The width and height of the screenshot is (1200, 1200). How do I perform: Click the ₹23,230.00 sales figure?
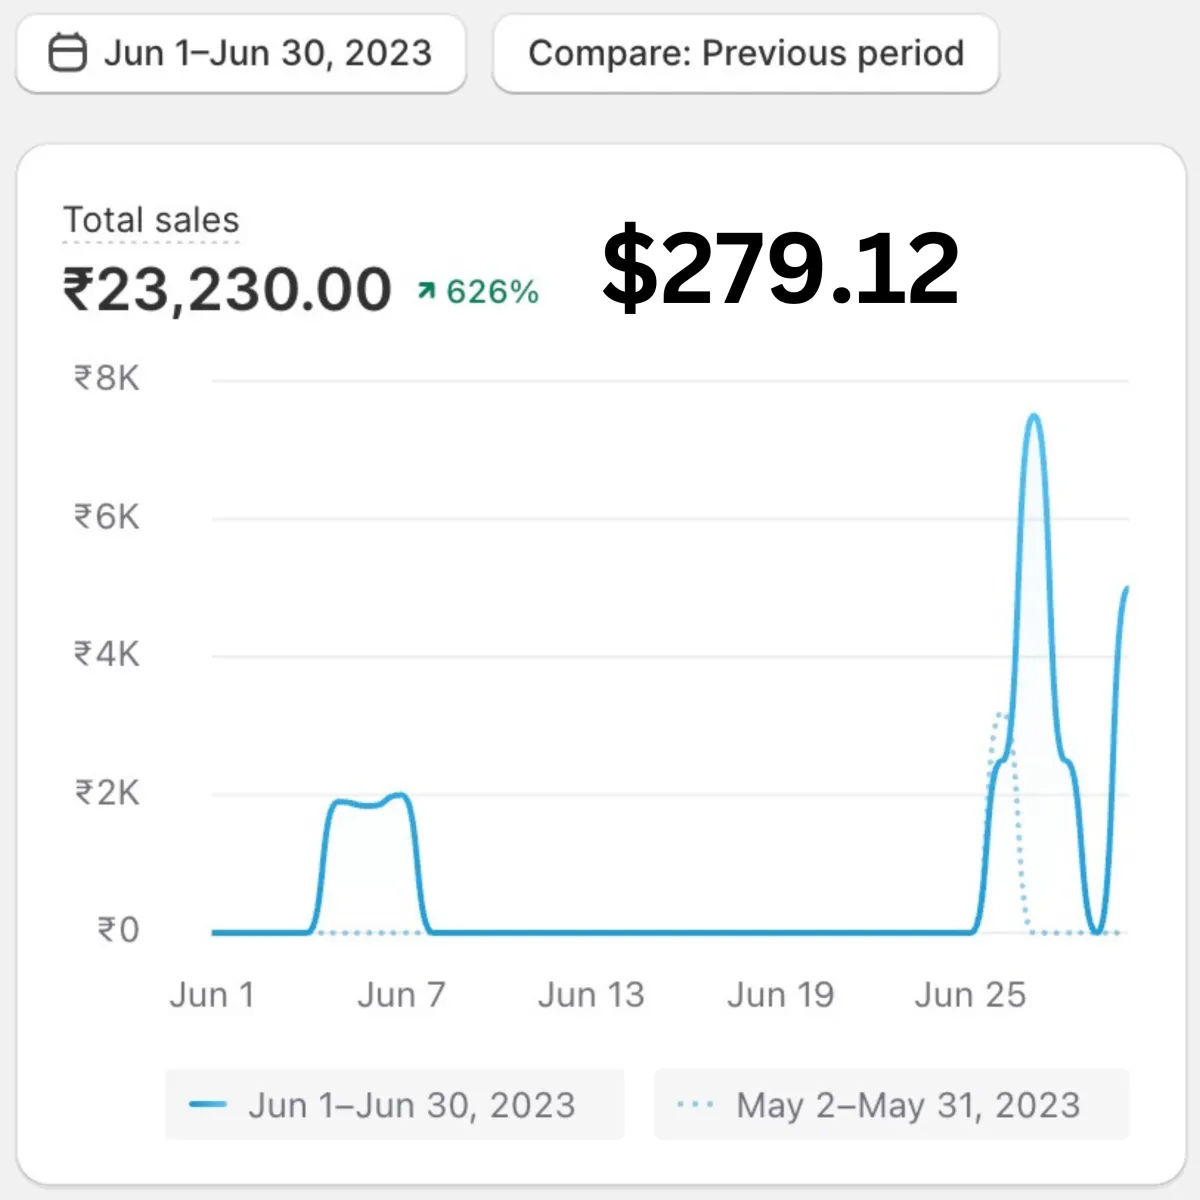pos(227,290)
